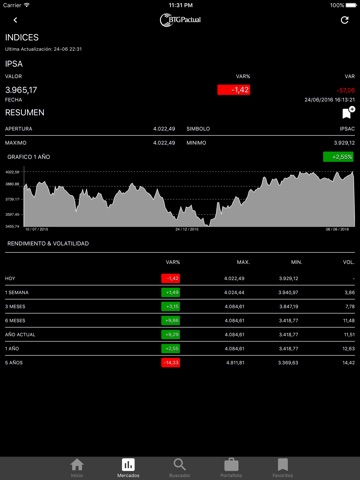Viewport: 360px width, 480px height.
Task: Select the HOY performance row
Action: 180,278
